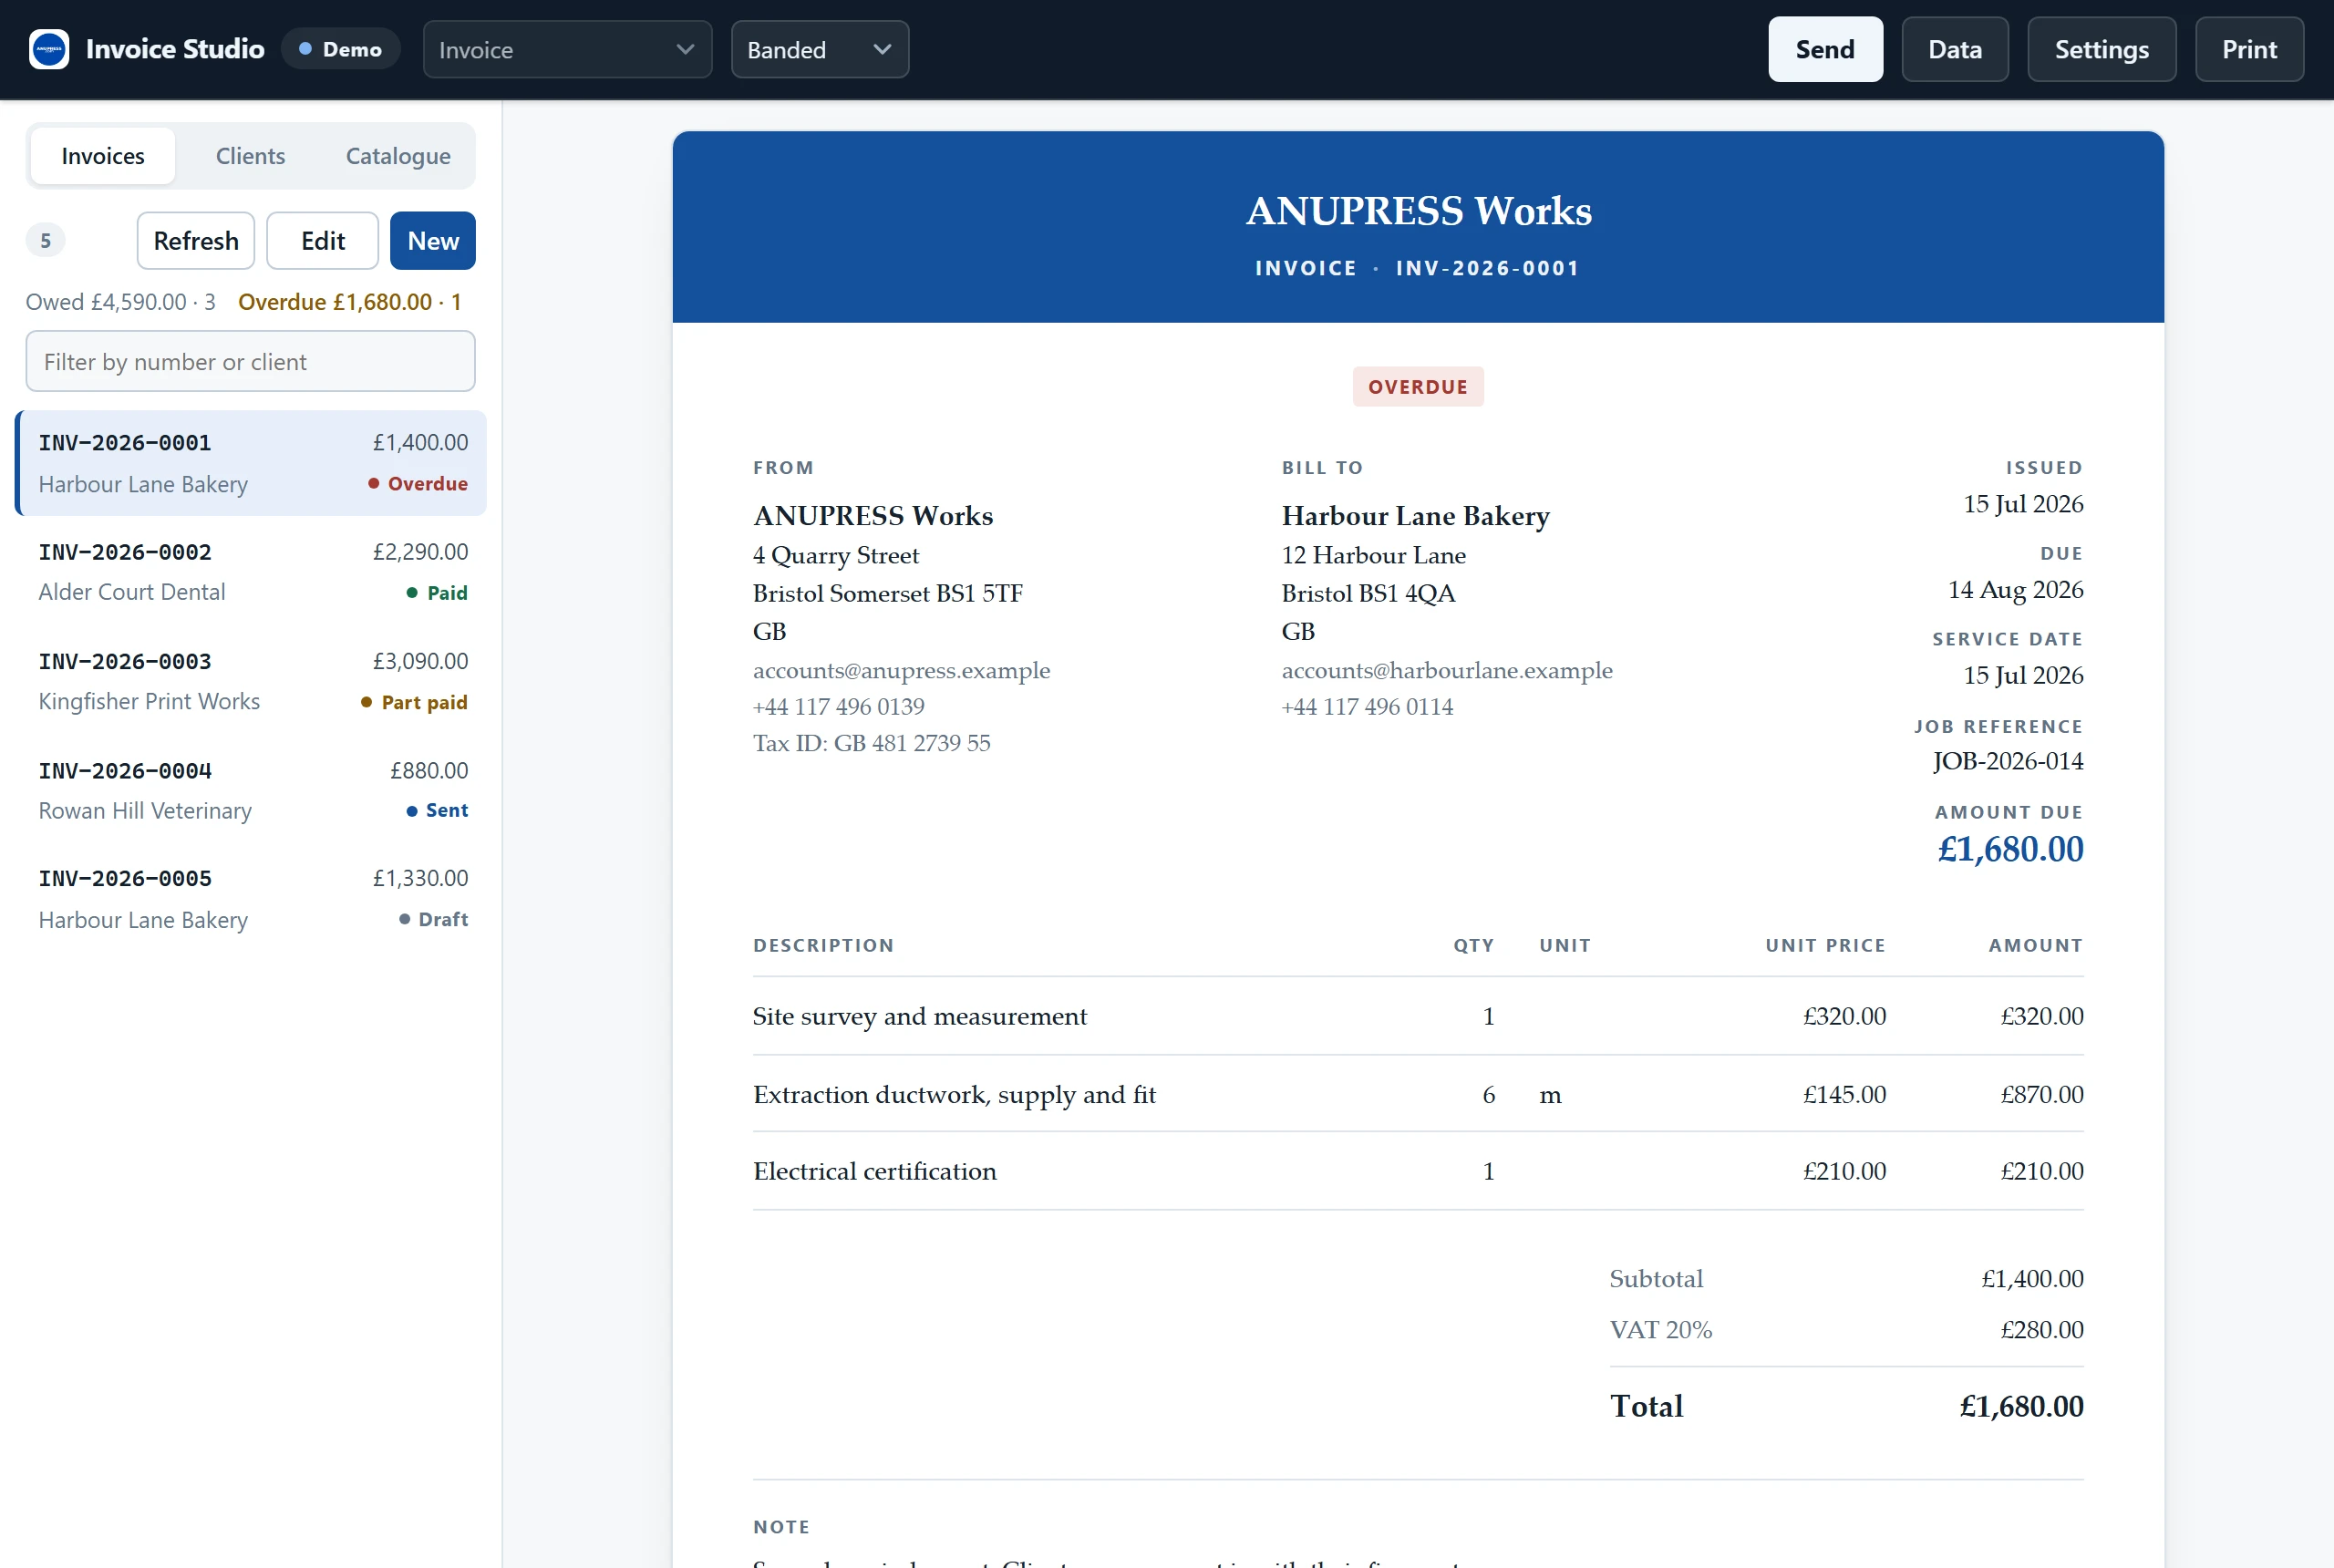Select the draft invoice INV-2026-0005

[252, 898]
